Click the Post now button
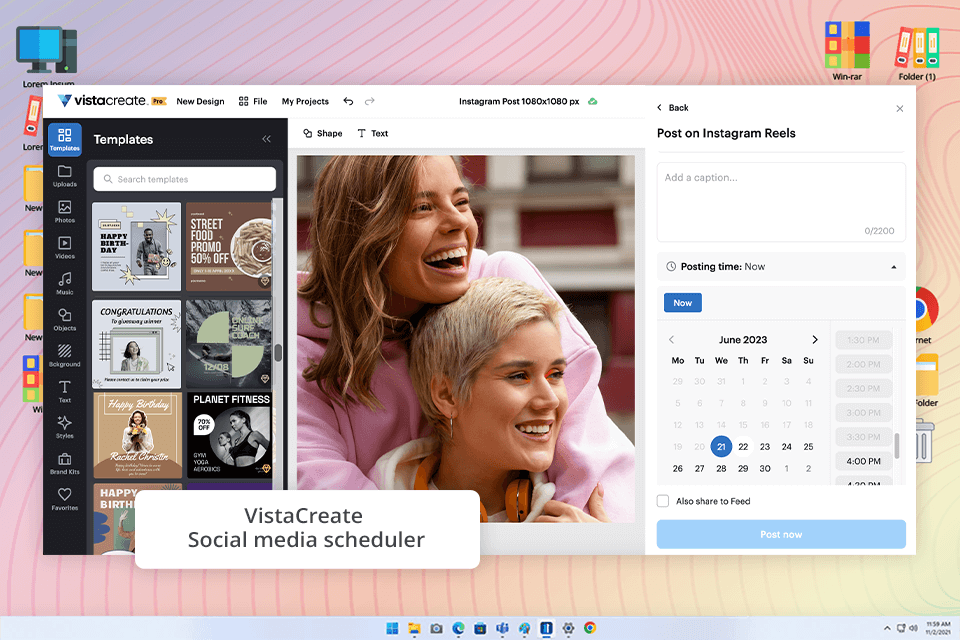This screenshot has height=640, width=960. (781, 534)
